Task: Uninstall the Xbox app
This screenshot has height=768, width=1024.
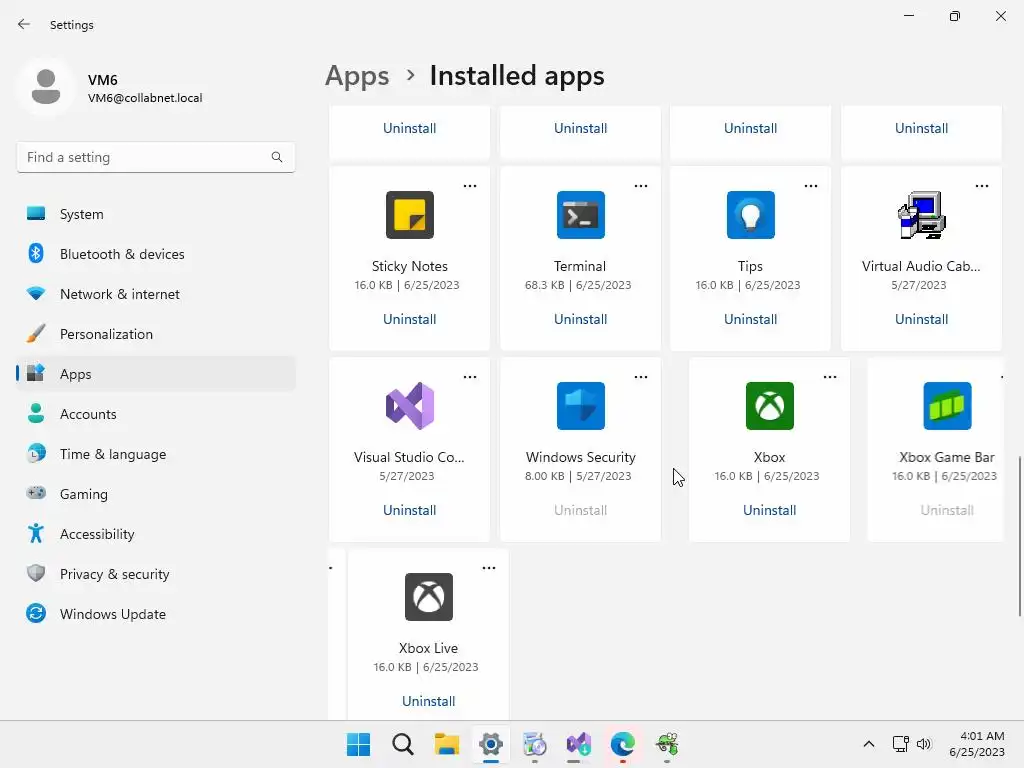Action: pos(769,510)
